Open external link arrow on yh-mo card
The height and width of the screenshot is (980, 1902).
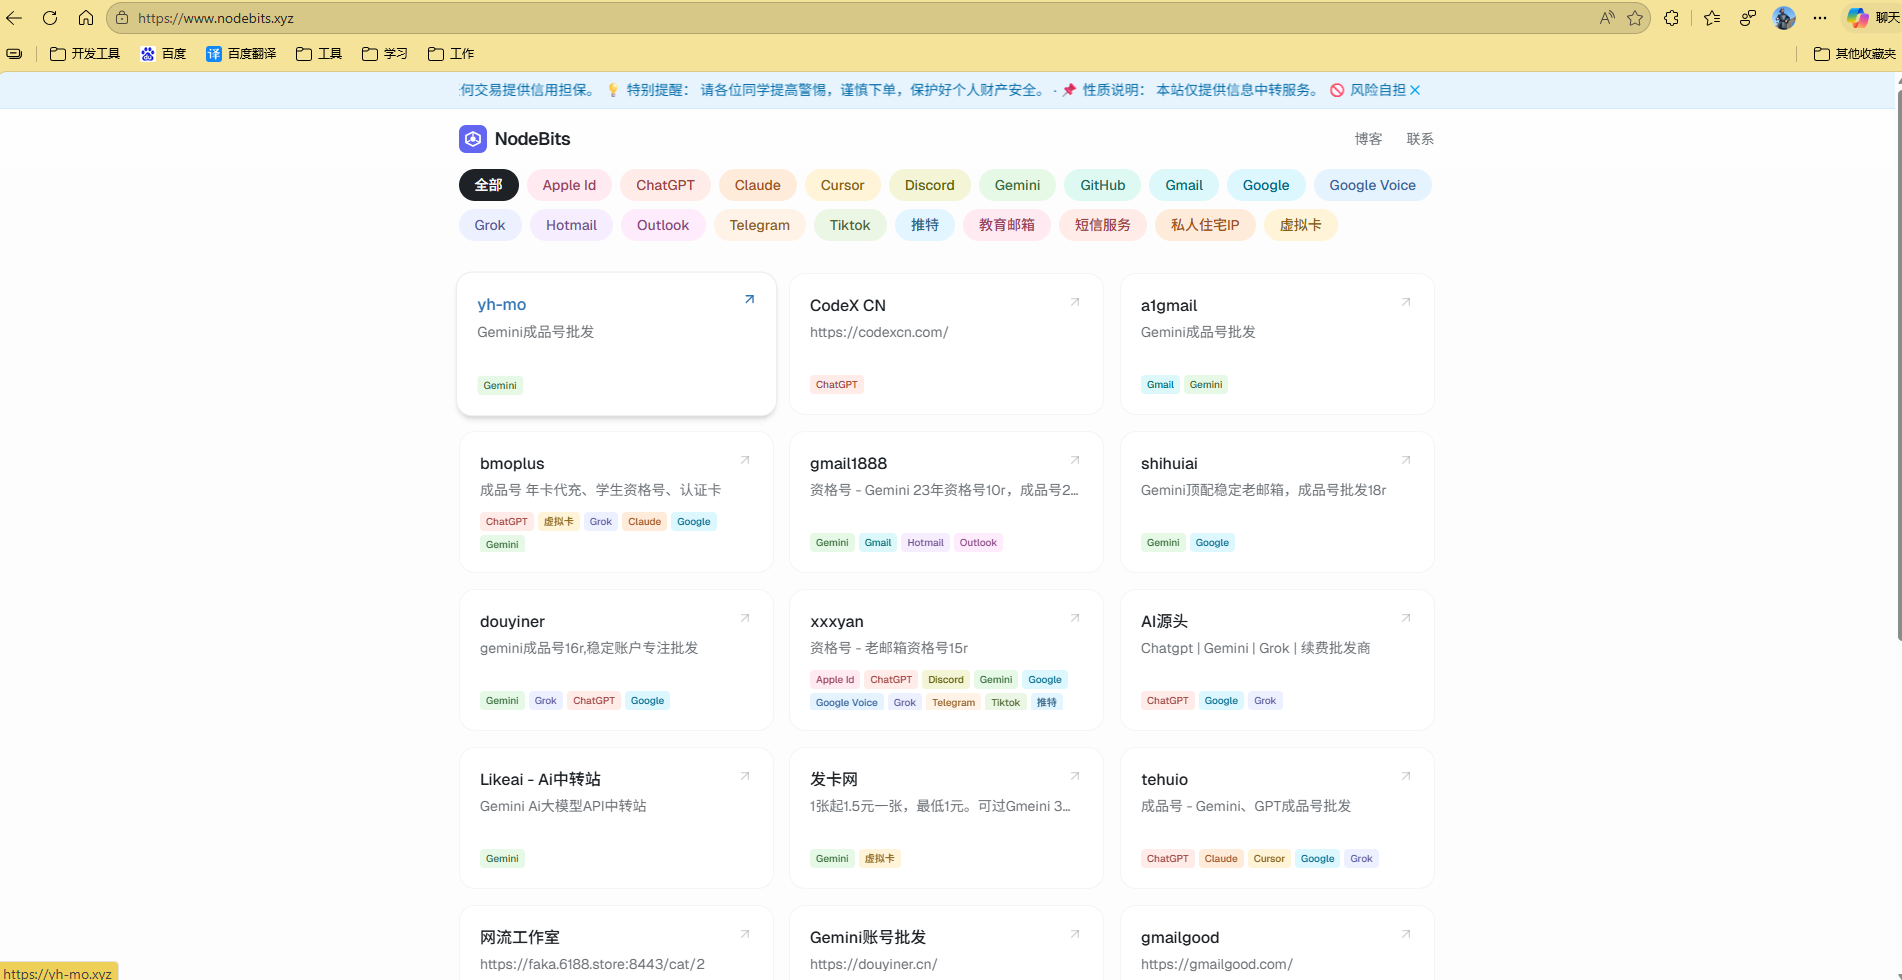point(749,300)
